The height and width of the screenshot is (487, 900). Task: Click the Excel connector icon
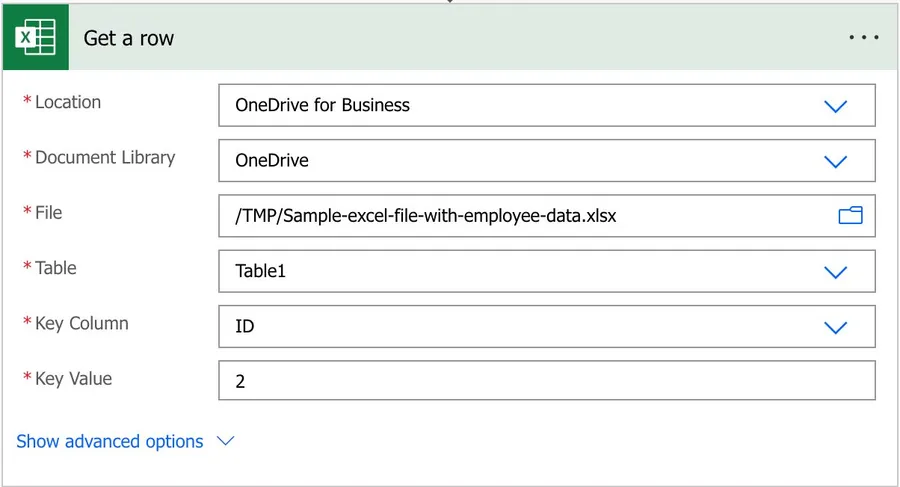click(35, 38)
